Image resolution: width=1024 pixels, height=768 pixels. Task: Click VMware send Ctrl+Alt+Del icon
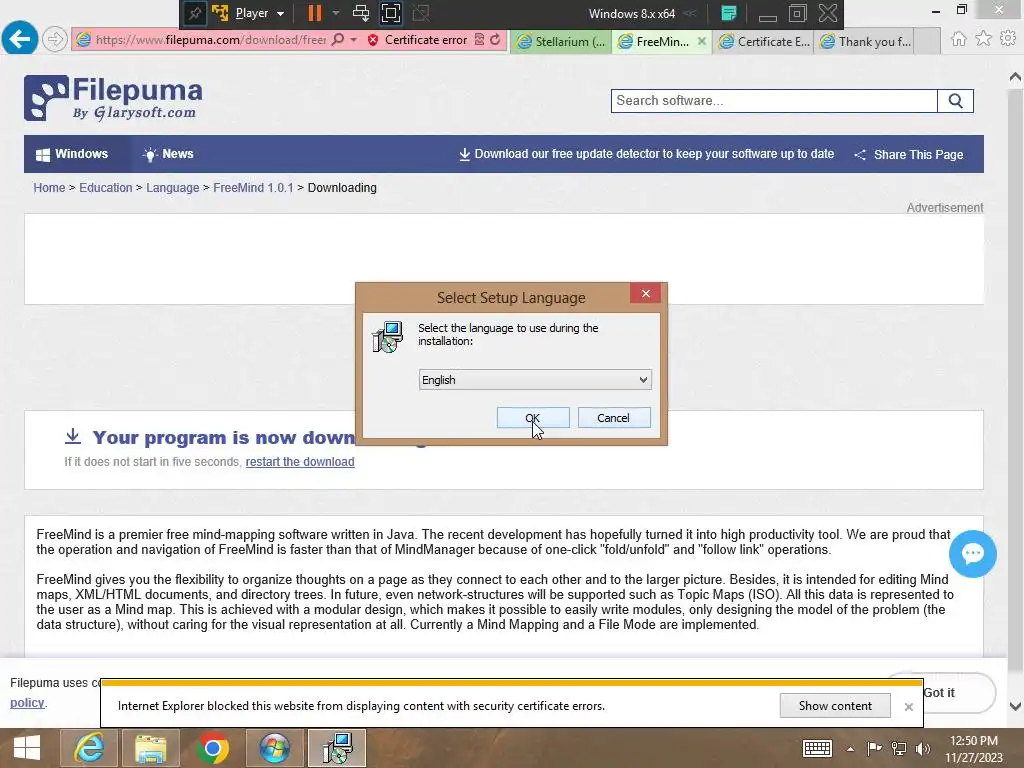(x=360, y=13)
